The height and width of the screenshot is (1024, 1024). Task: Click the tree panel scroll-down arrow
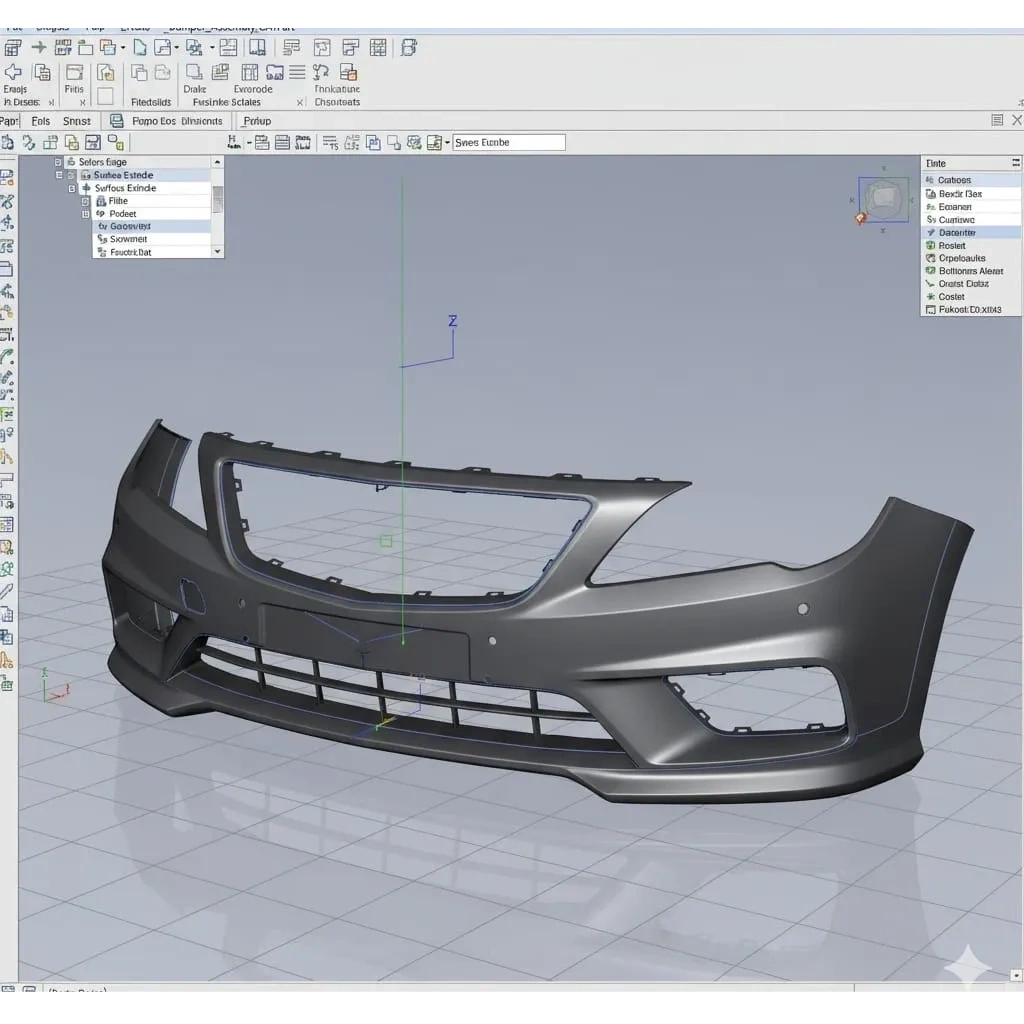(217, 251)
